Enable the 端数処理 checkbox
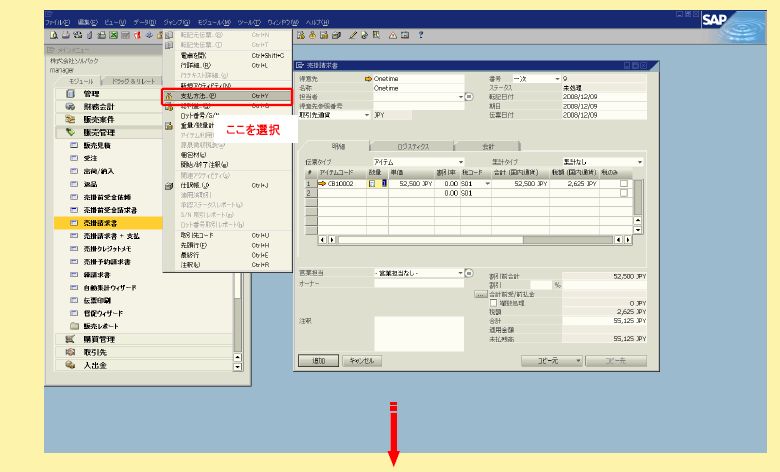Screen dimensions: 780x472 tap(493, 302)
